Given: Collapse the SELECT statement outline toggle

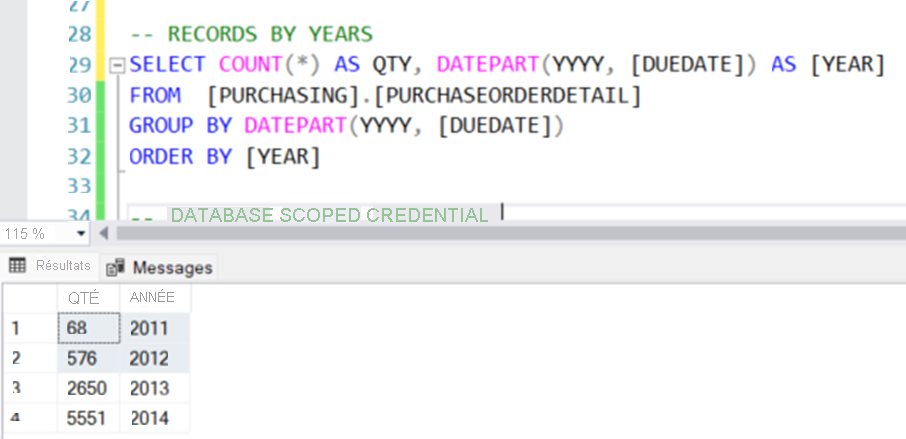Looking at the screenshot, I should click(117, 66).
